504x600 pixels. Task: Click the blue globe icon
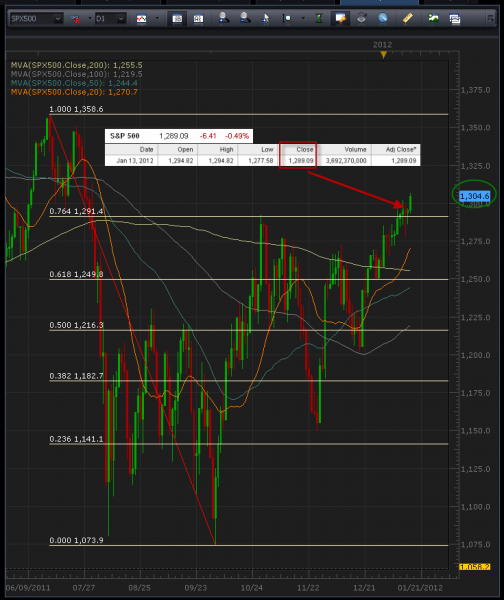(383, 18)
